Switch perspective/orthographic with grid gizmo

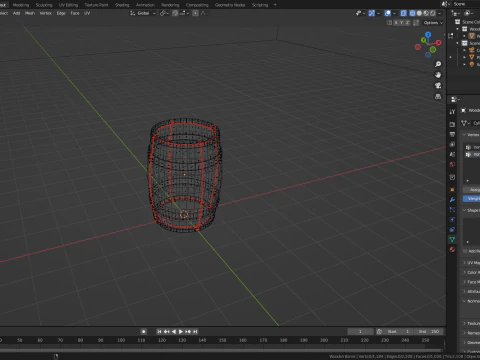point(438,96)
